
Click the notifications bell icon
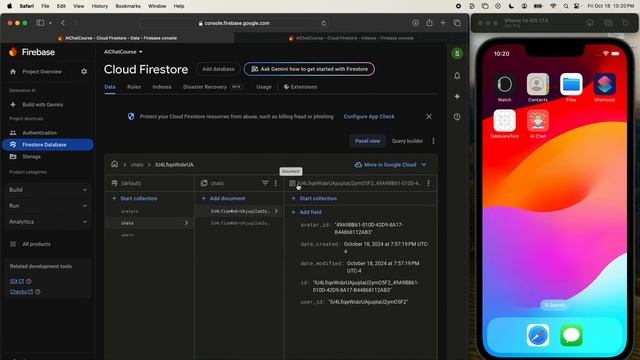[x=457, y=76]
